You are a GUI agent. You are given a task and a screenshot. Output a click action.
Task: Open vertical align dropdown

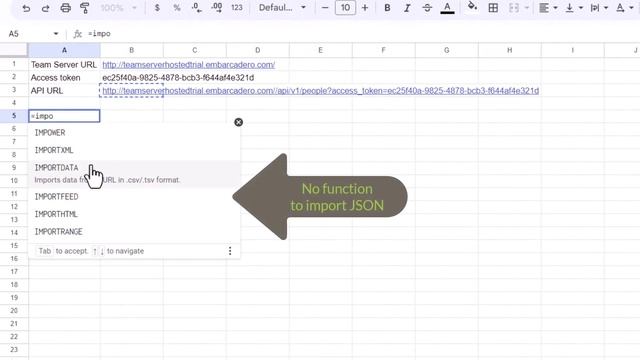coord(573,8)
